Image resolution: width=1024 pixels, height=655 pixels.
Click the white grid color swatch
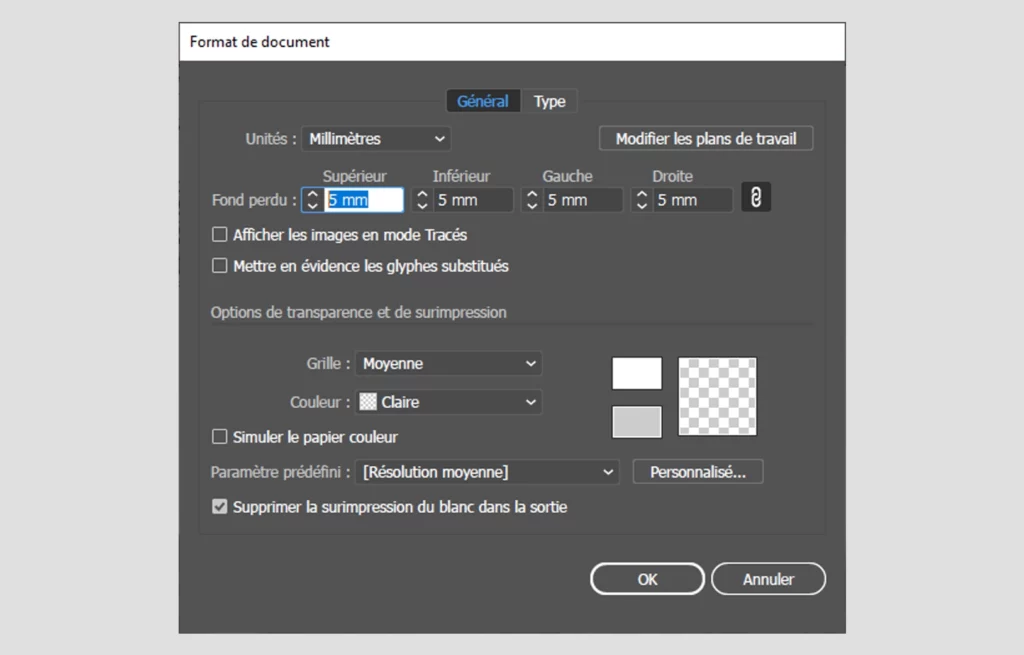tap(637, 374)
